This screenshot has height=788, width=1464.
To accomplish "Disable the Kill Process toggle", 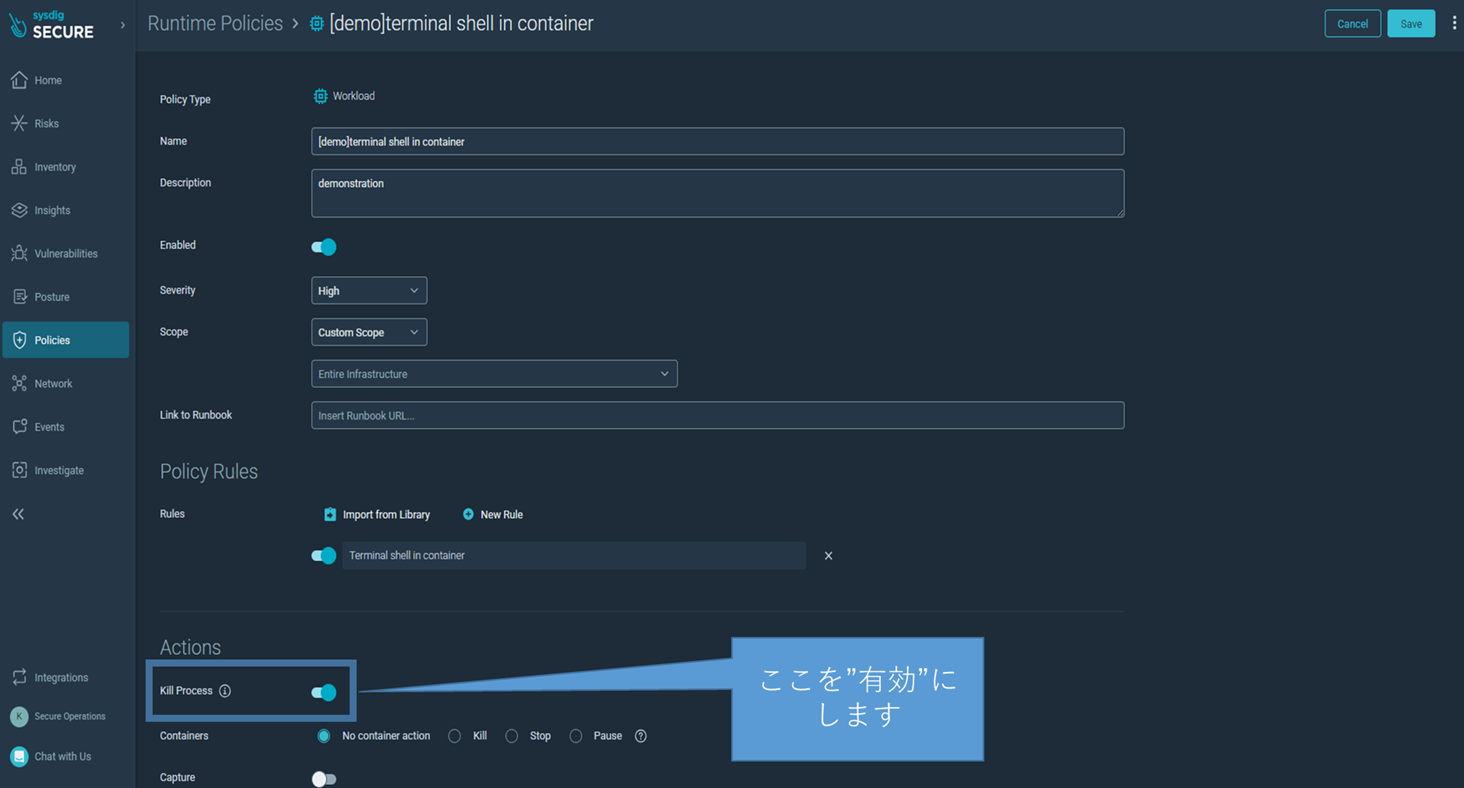I will pyautogui.click(x=324, y=692).
